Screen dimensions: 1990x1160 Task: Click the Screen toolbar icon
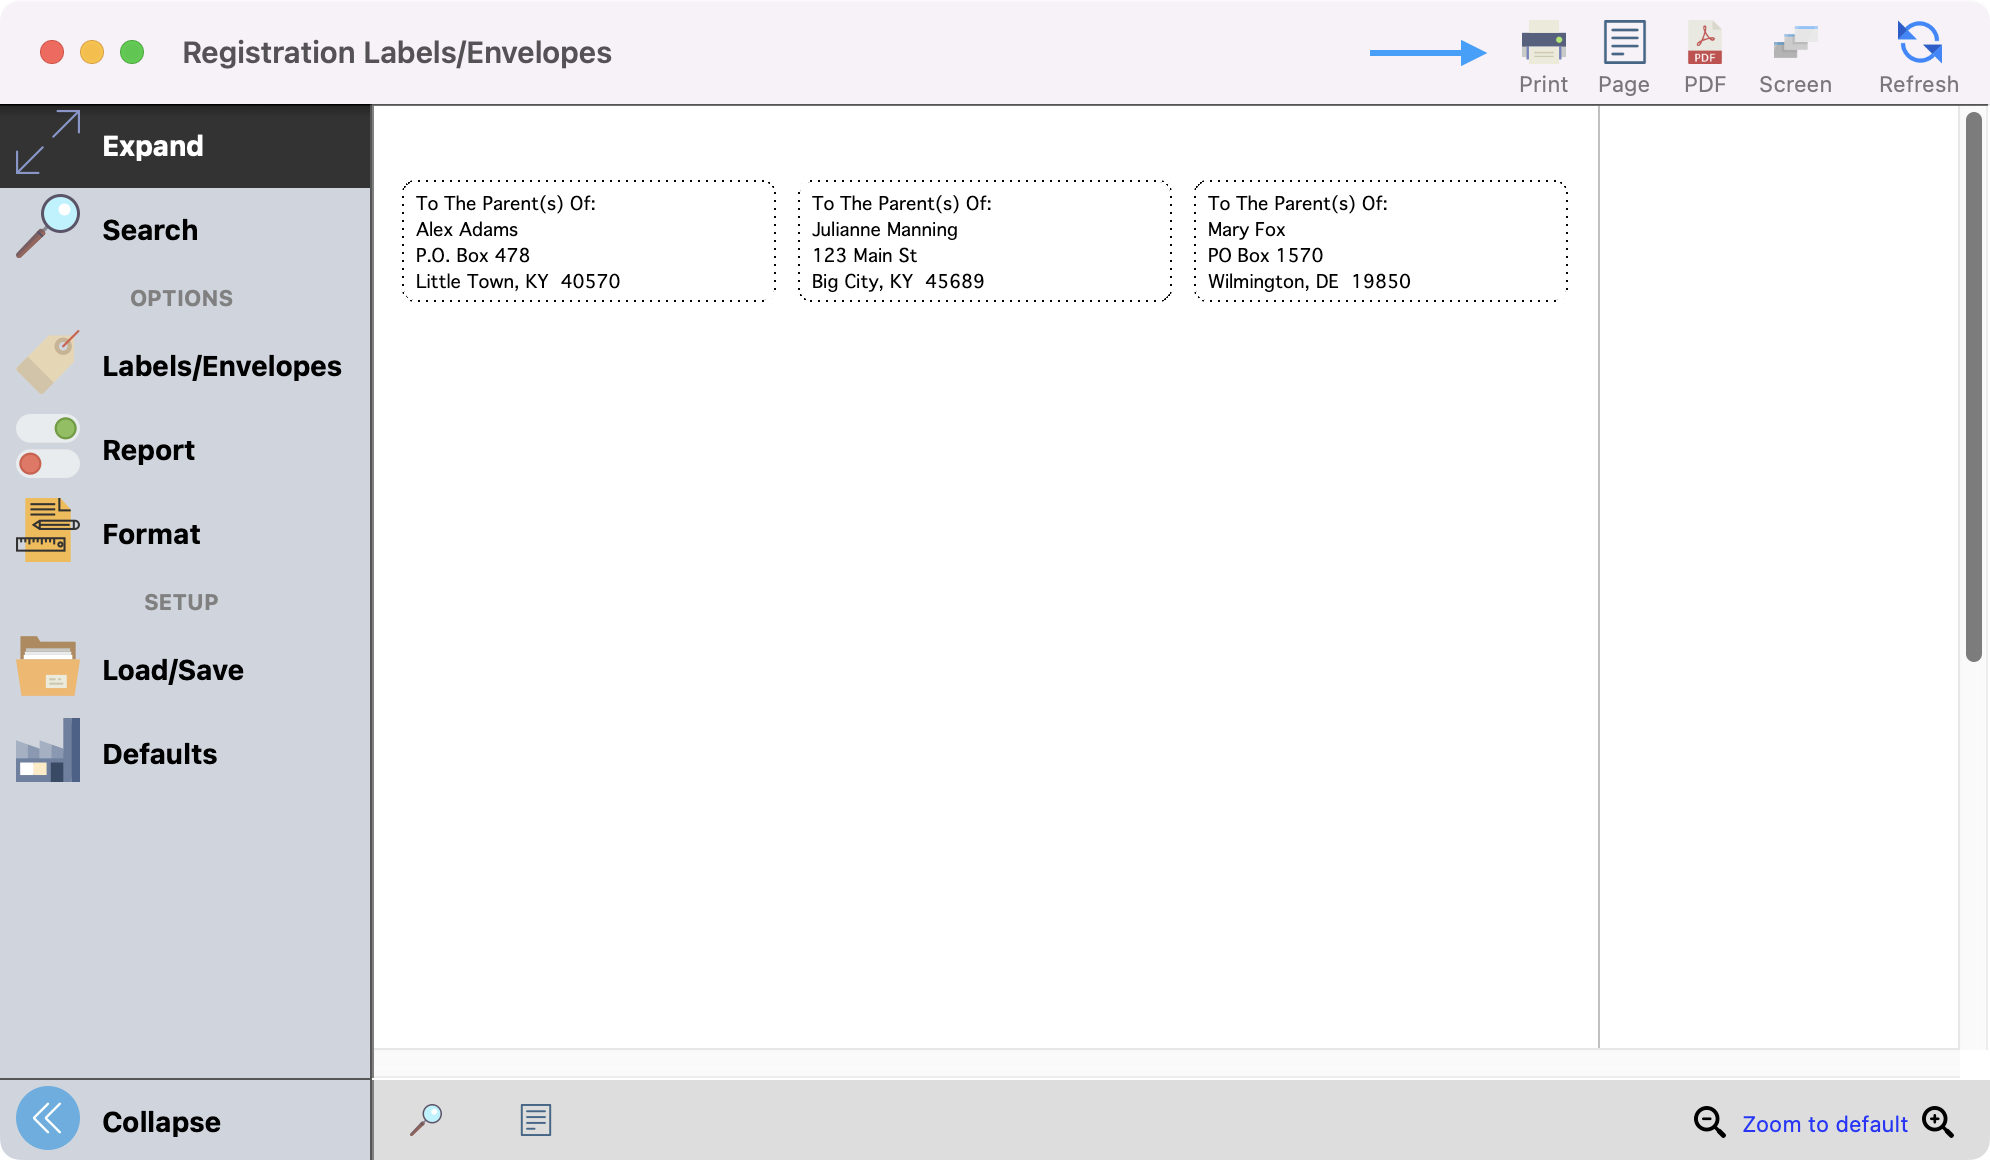(1795, 45)
